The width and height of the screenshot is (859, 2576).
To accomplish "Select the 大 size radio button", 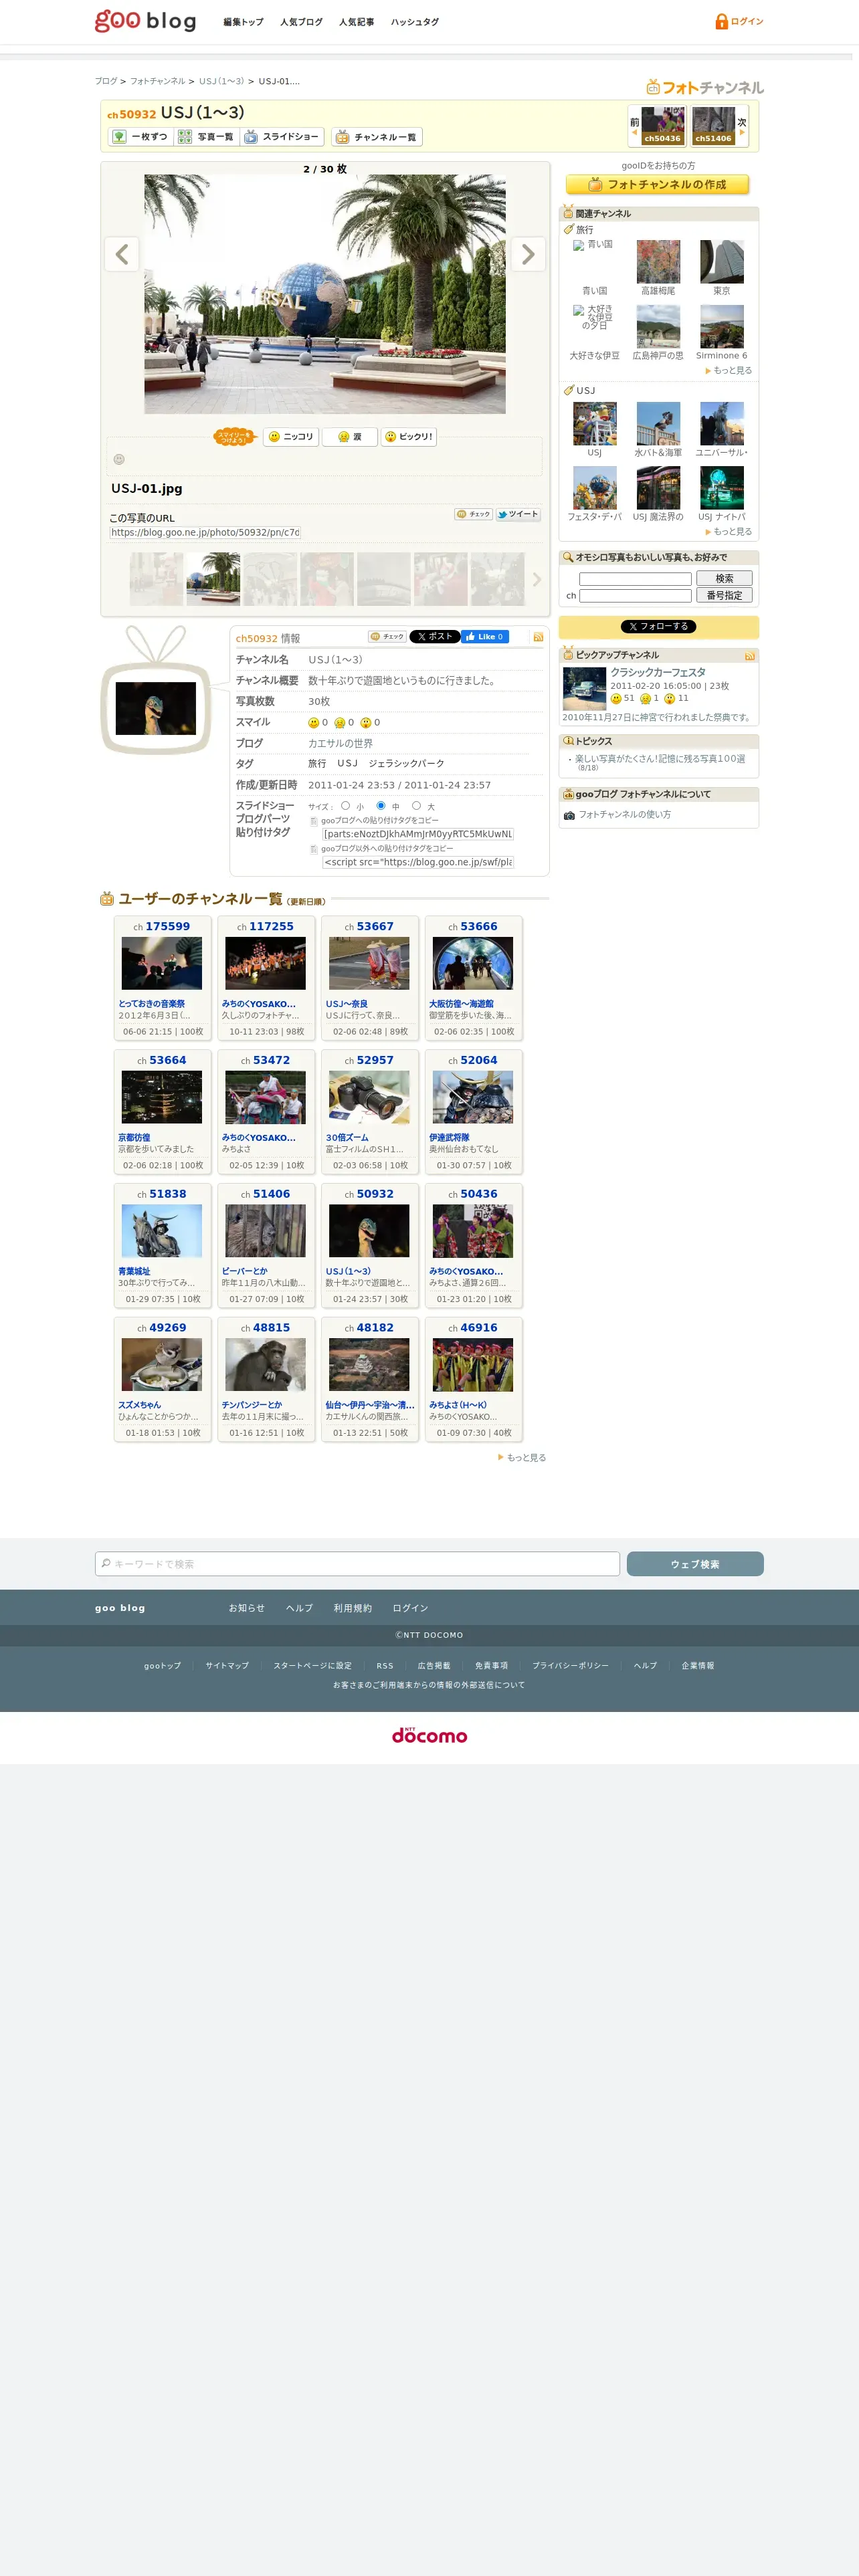I will [416, 806].
